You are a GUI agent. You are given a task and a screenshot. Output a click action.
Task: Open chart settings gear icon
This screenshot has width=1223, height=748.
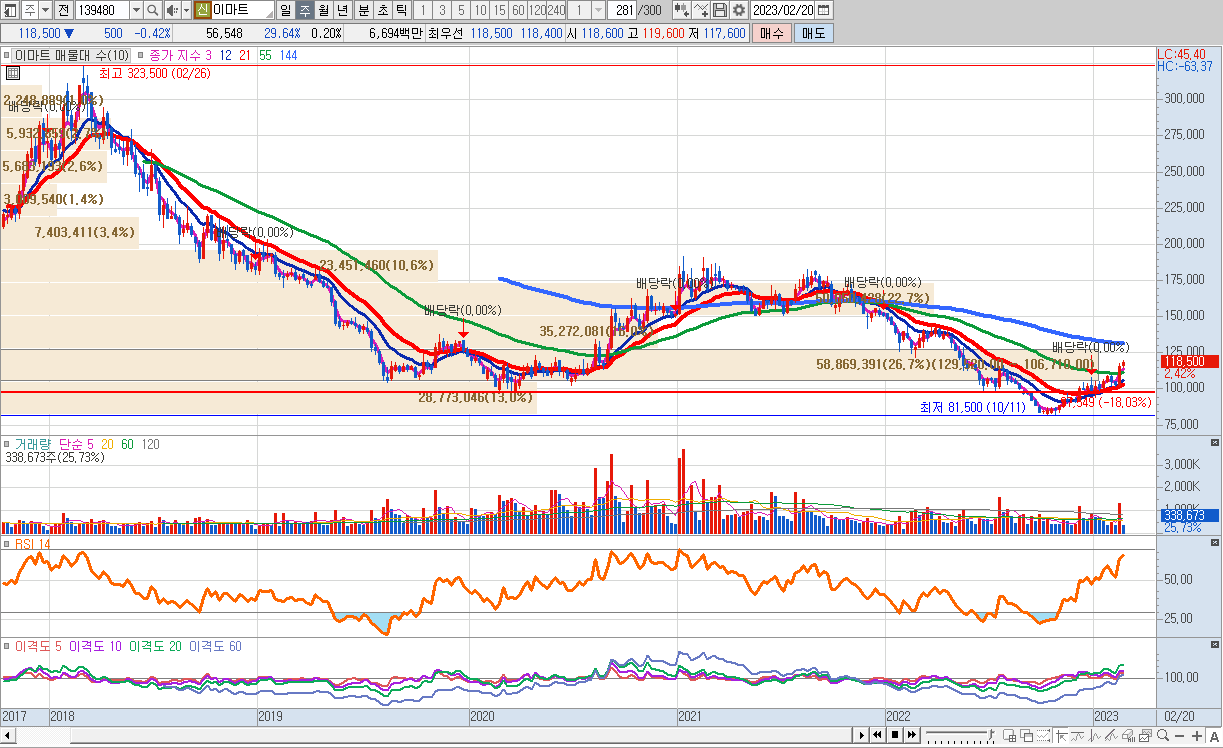tap(739, 10)
